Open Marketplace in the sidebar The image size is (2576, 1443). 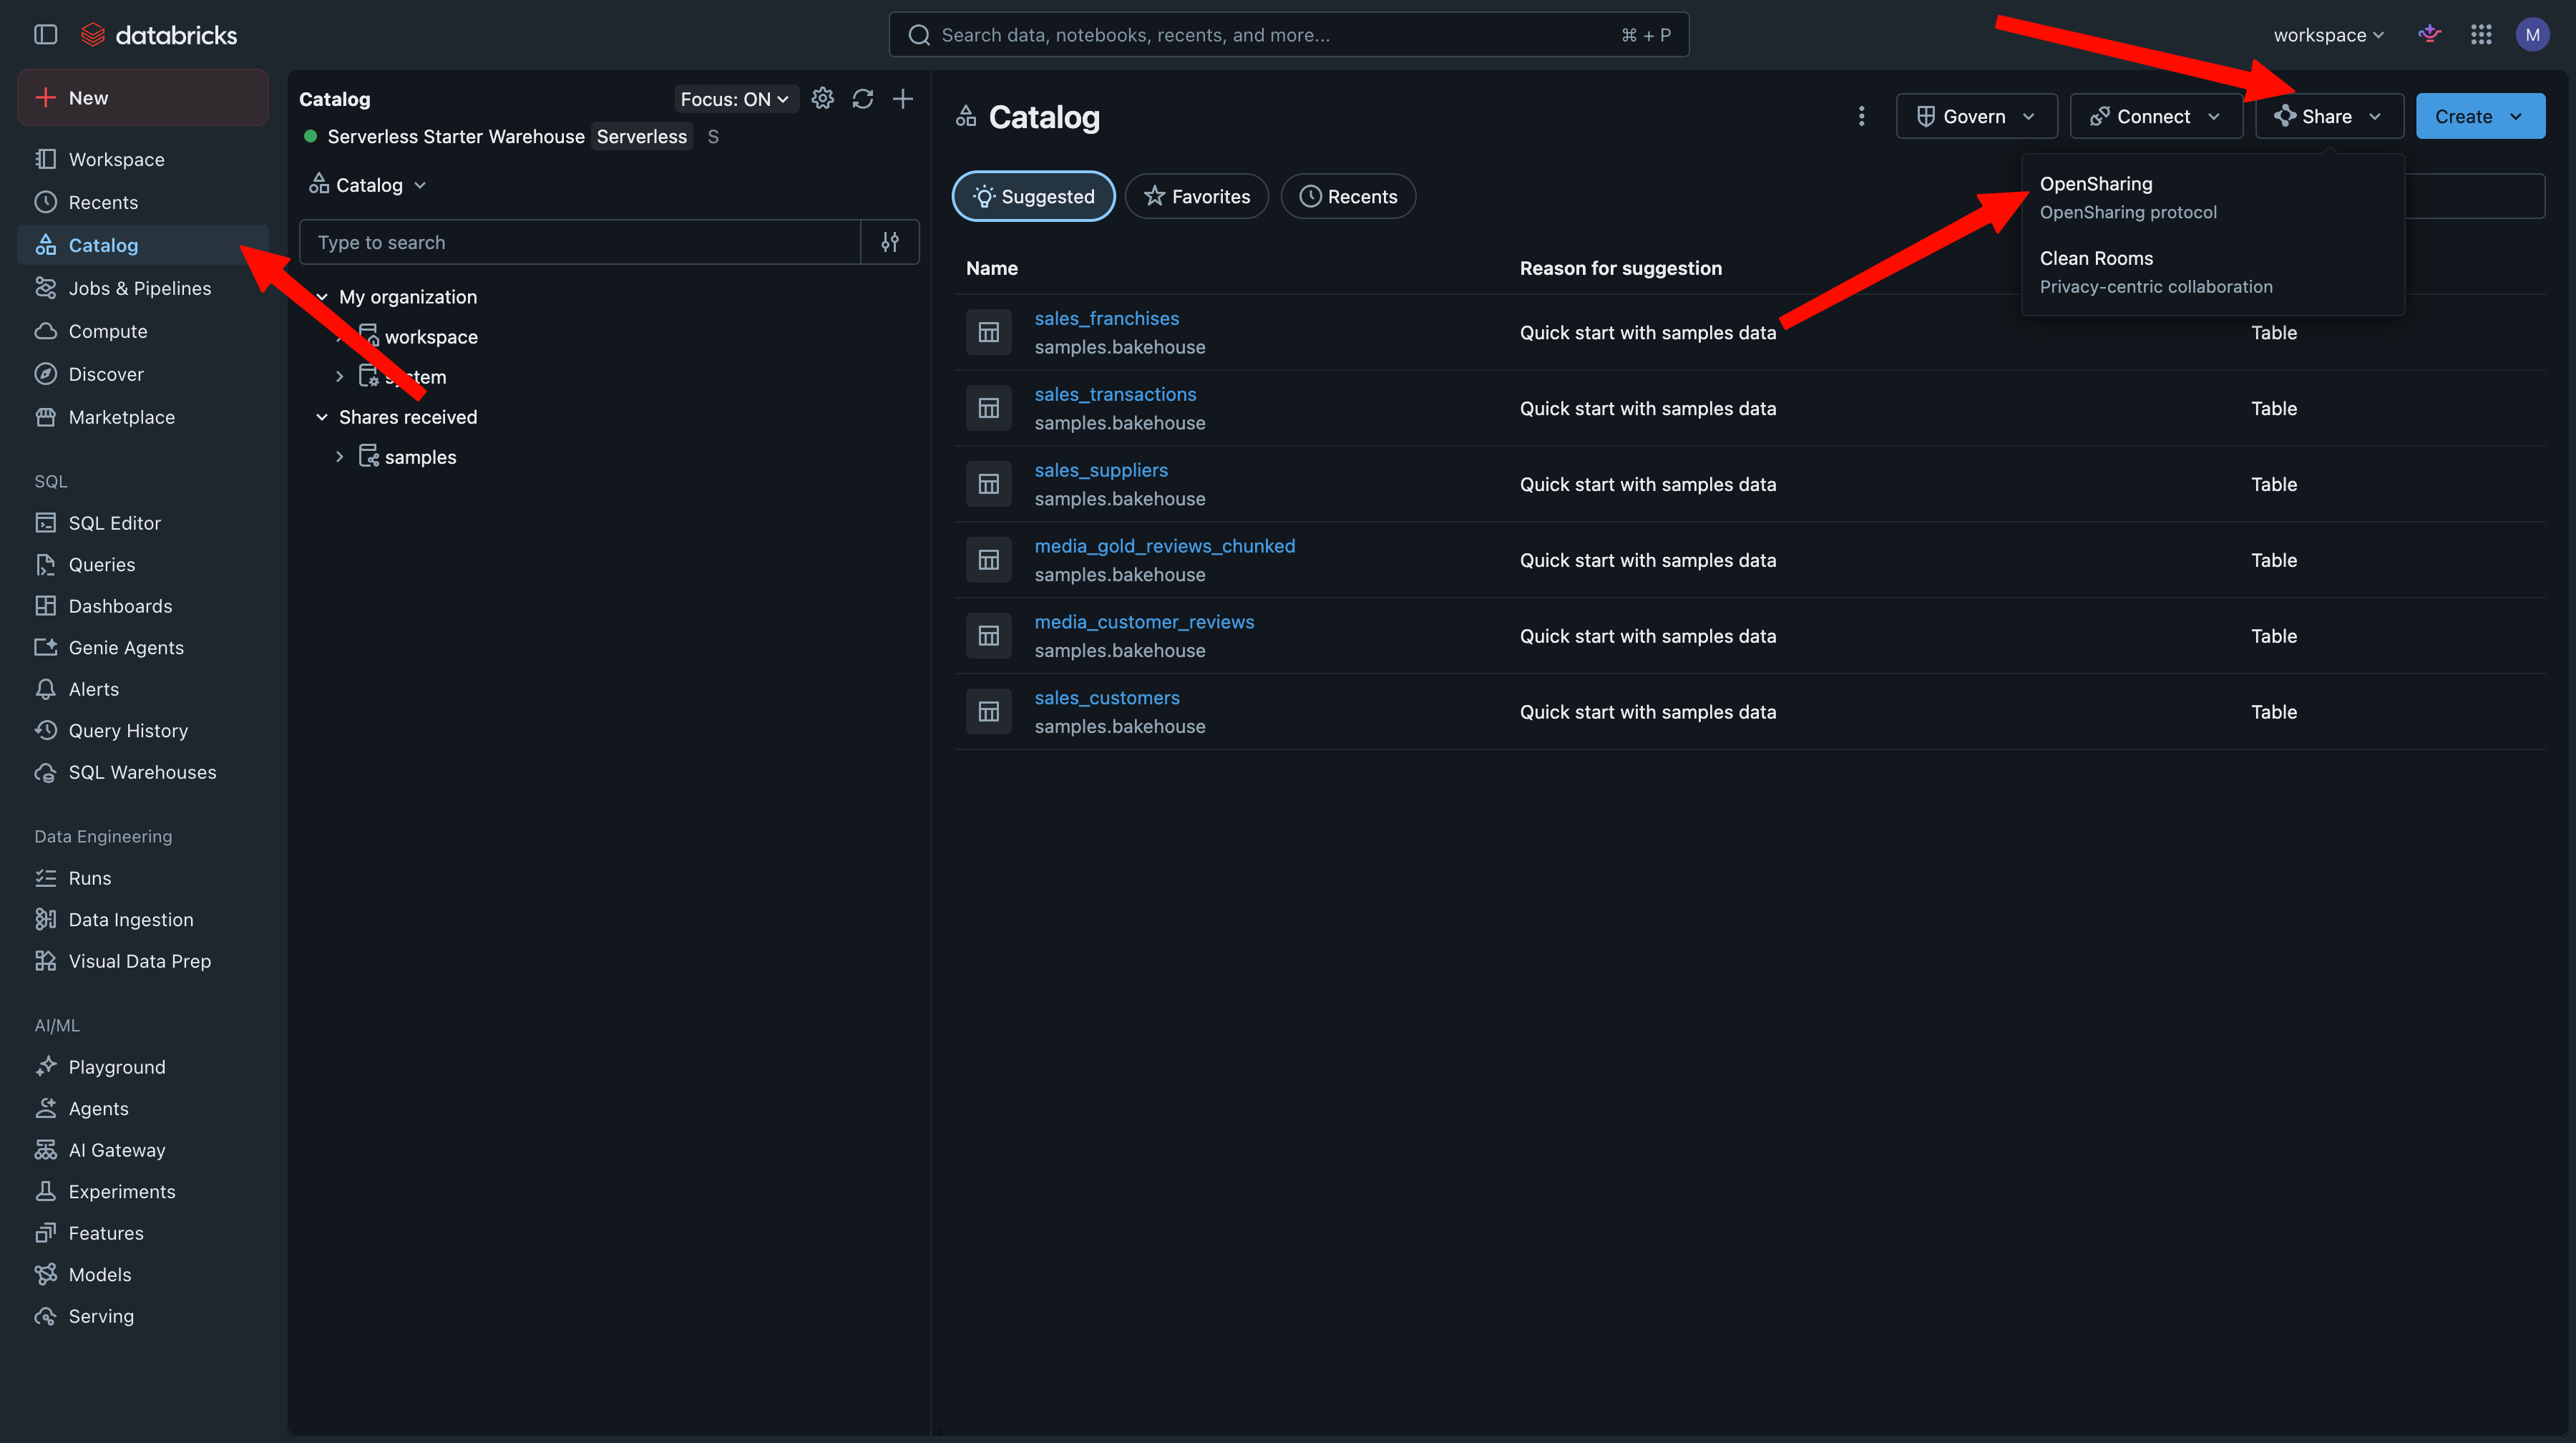(143, 417)
